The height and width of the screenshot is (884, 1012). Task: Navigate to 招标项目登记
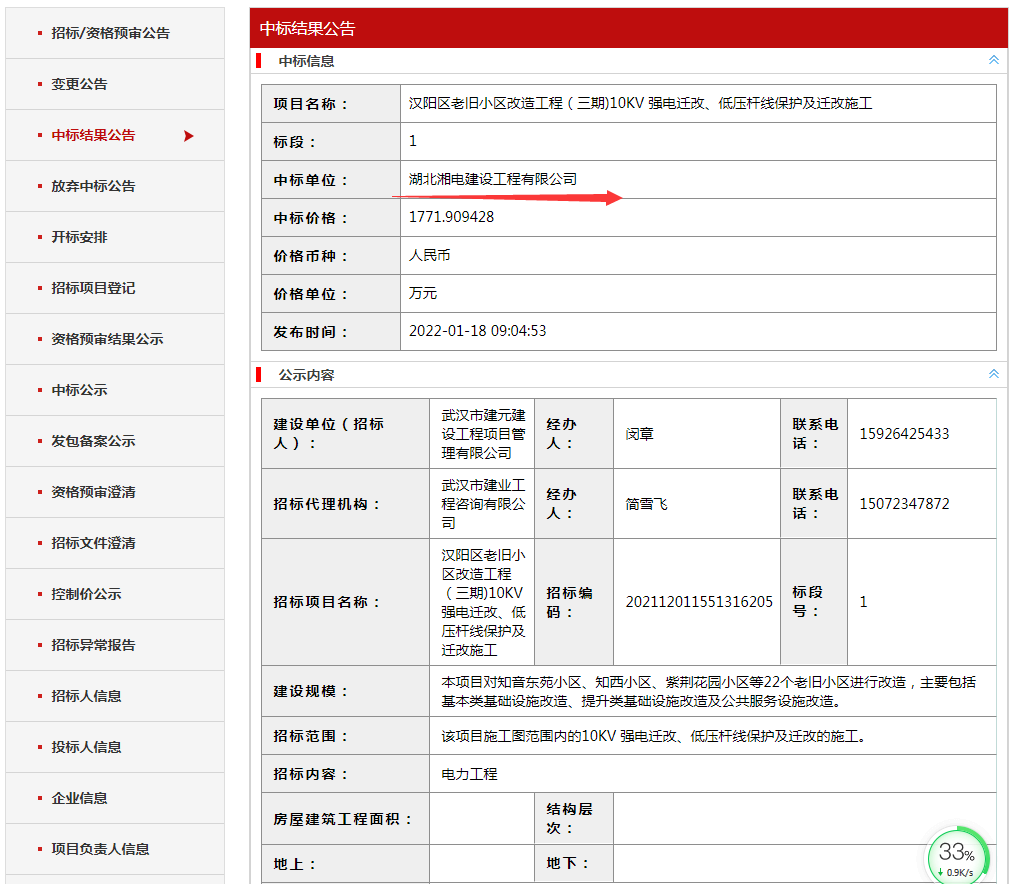click(93, 288)
